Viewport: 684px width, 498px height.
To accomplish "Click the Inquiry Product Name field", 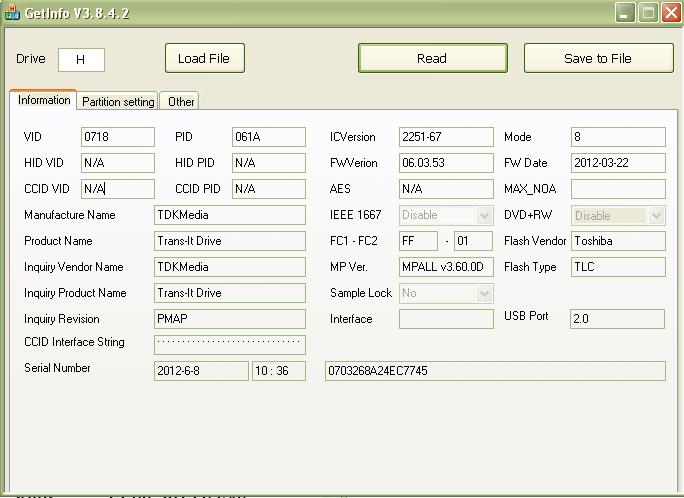I will point(230,293).
